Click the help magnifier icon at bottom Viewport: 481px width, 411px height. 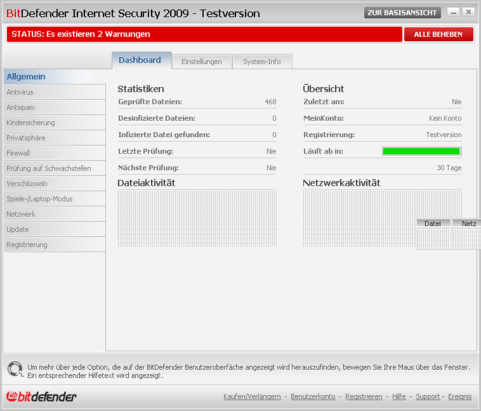coord(15,370)
